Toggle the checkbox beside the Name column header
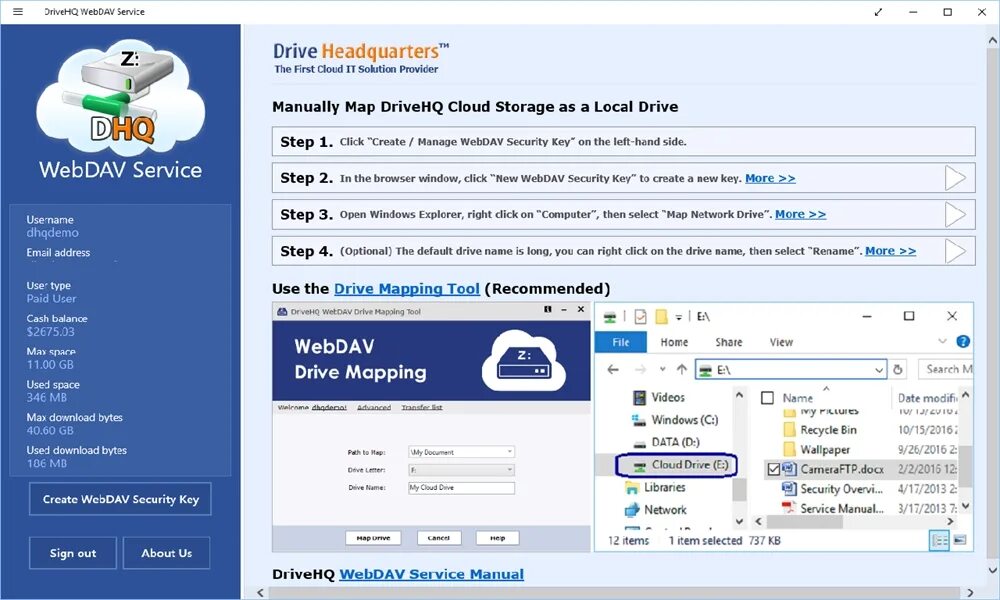This screenshot has height=600, width=1000. tap(768, 398)
